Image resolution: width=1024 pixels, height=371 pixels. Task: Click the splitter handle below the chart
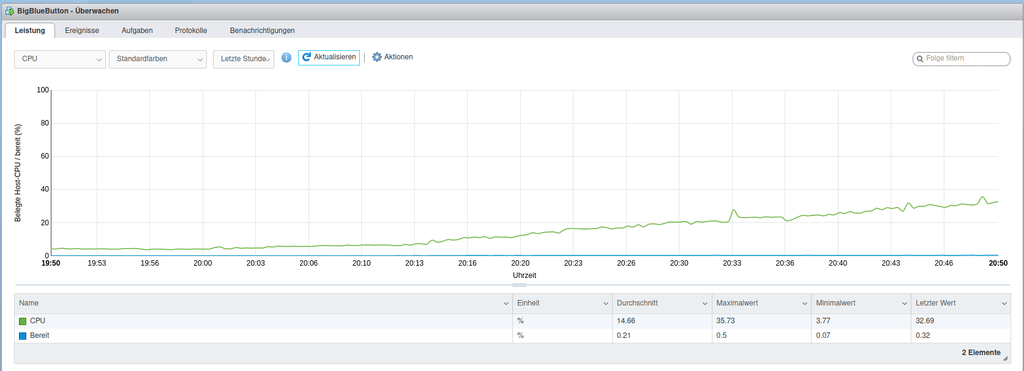pos(519,285)
